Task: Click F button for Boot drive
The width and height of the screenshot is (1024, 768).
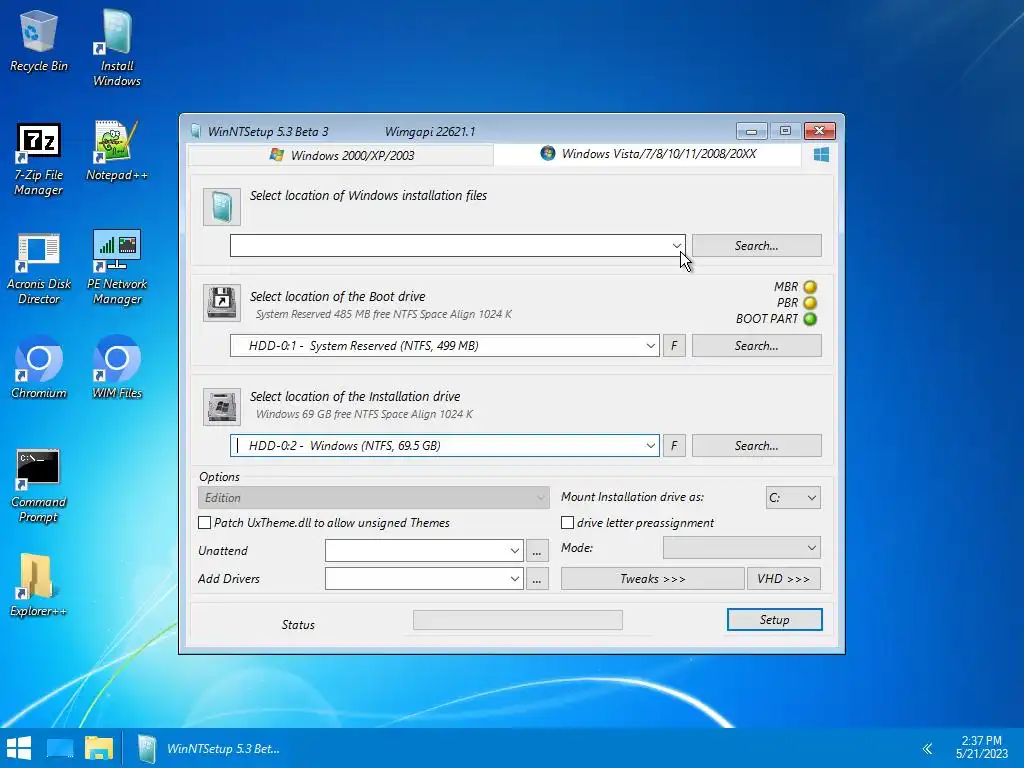Action: tap(674, 345)
